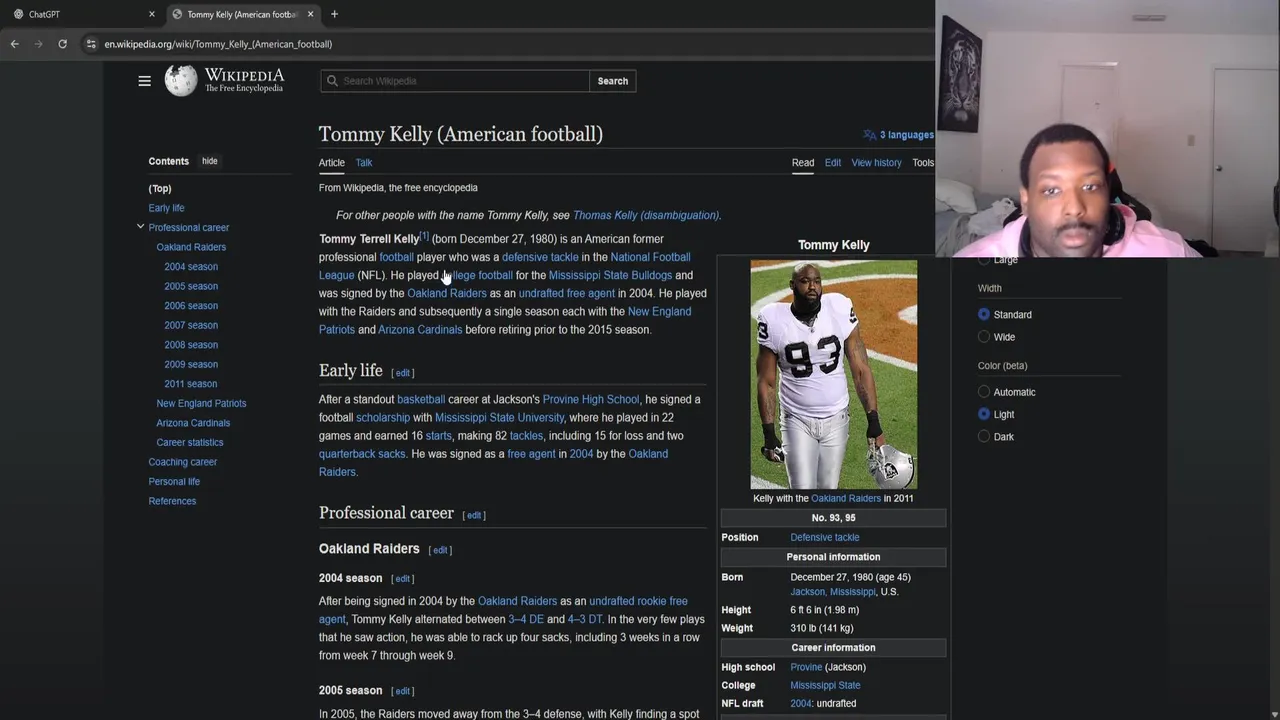Viewport: 1280px width, 720px height.
Task: Jump to Coaching career in Contents
Action: coord(183,462)
